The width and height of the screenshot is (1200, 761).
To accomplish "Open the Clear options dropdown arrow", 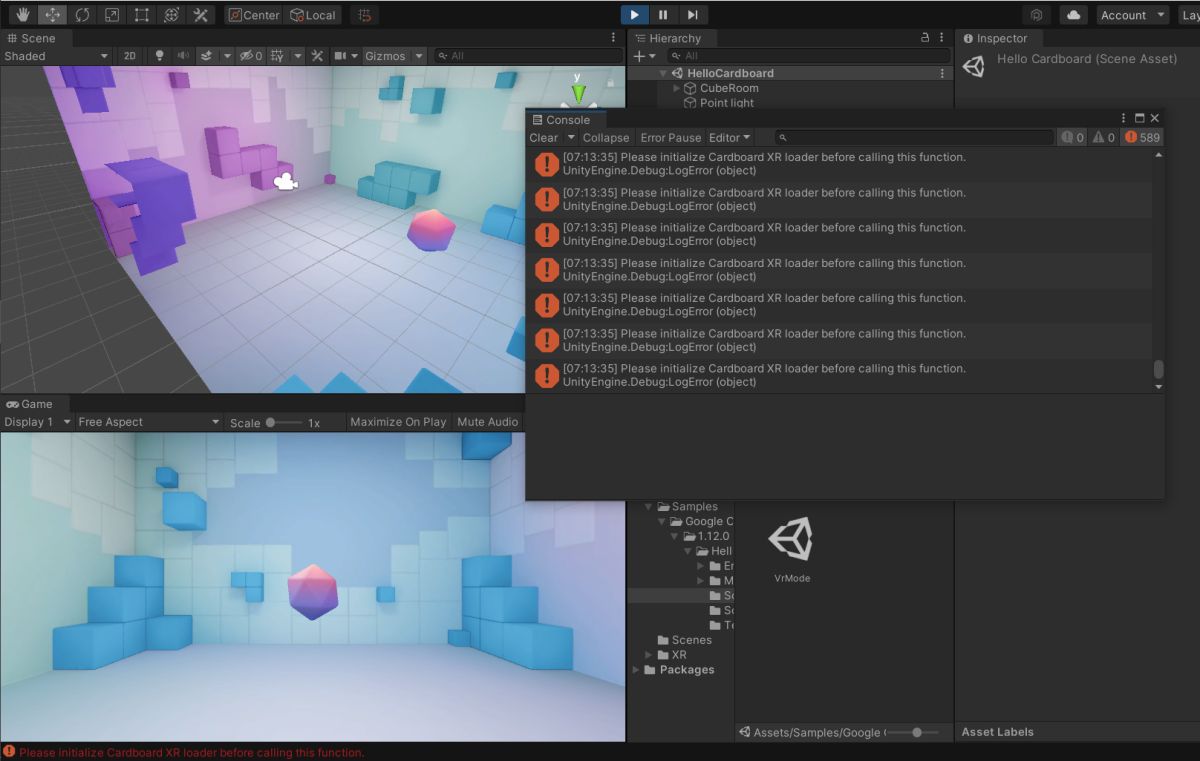I will click(x=571, y=138).
